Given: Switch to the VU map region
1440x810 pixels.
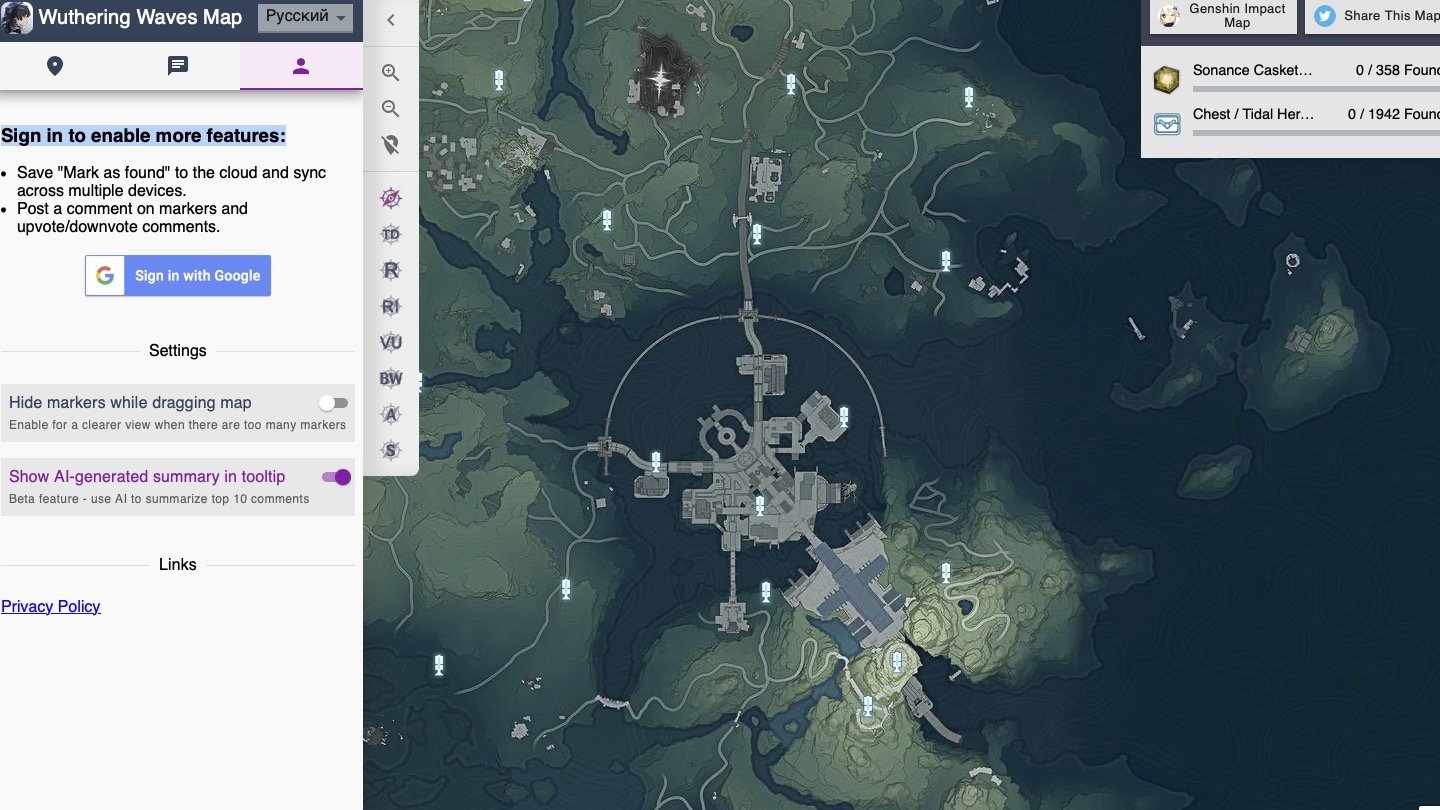Looking at the screenshot, I should [x=391, y=342].
